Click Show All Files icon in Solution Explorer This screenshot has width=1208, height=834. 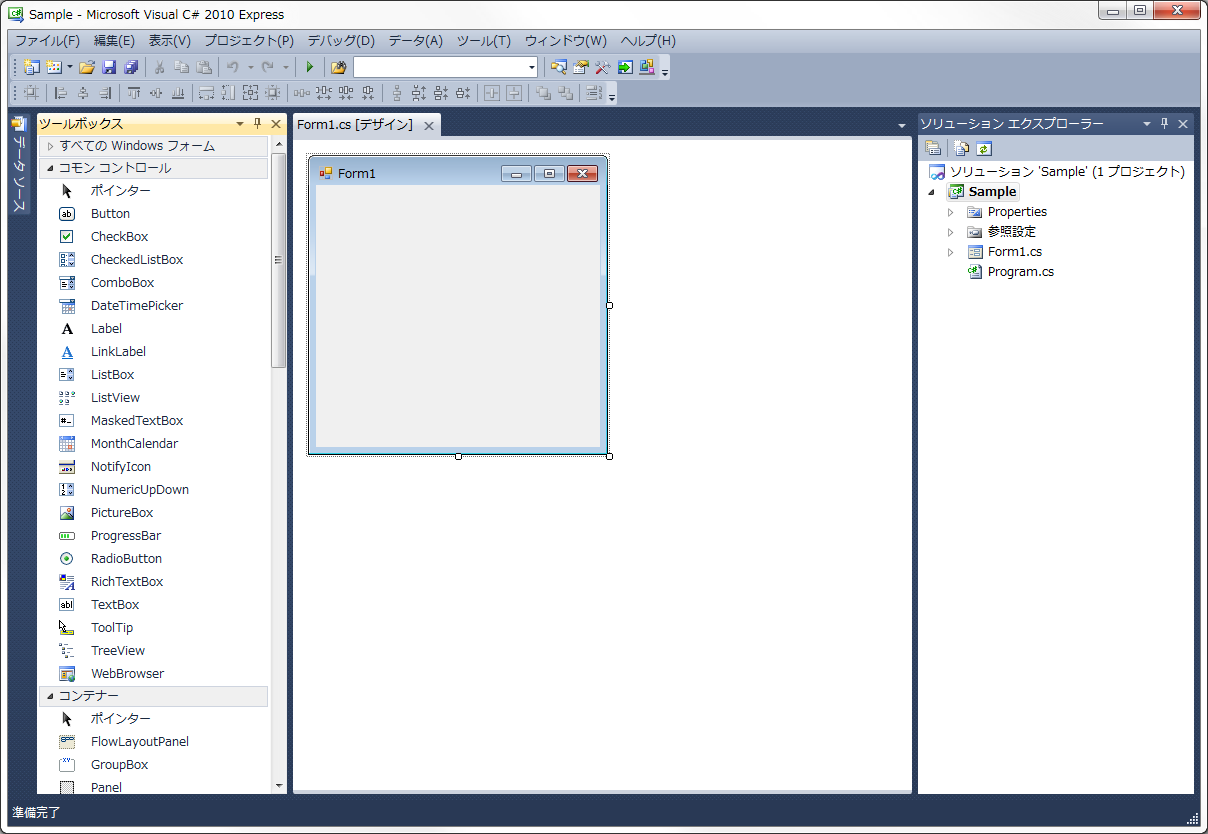point(961,148)
